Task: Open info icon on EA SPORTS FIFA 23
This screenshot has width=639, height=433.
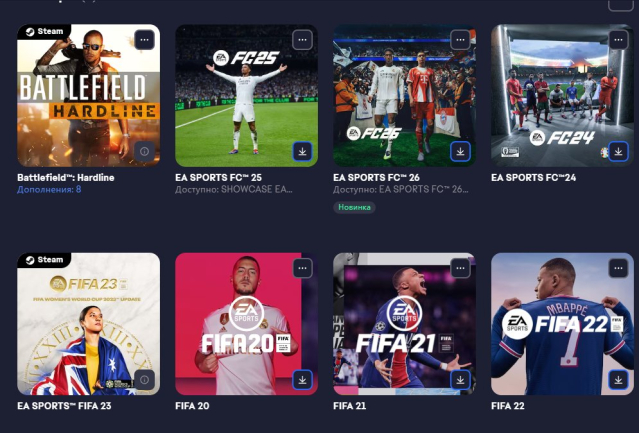Action: (144, 380)
